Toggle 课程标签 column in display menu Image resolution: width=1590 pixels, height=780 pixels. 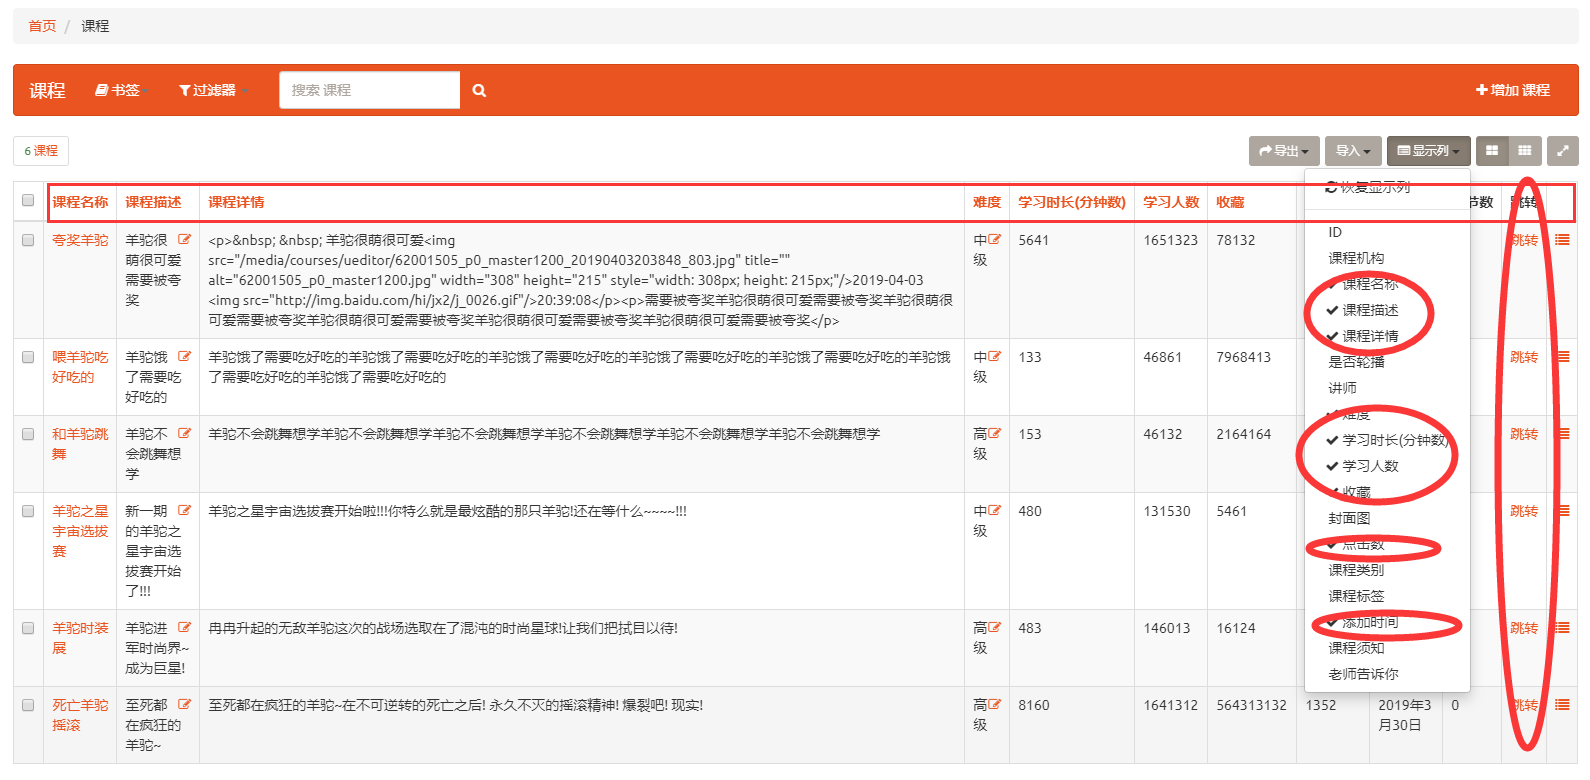(x=1387, y=596)
